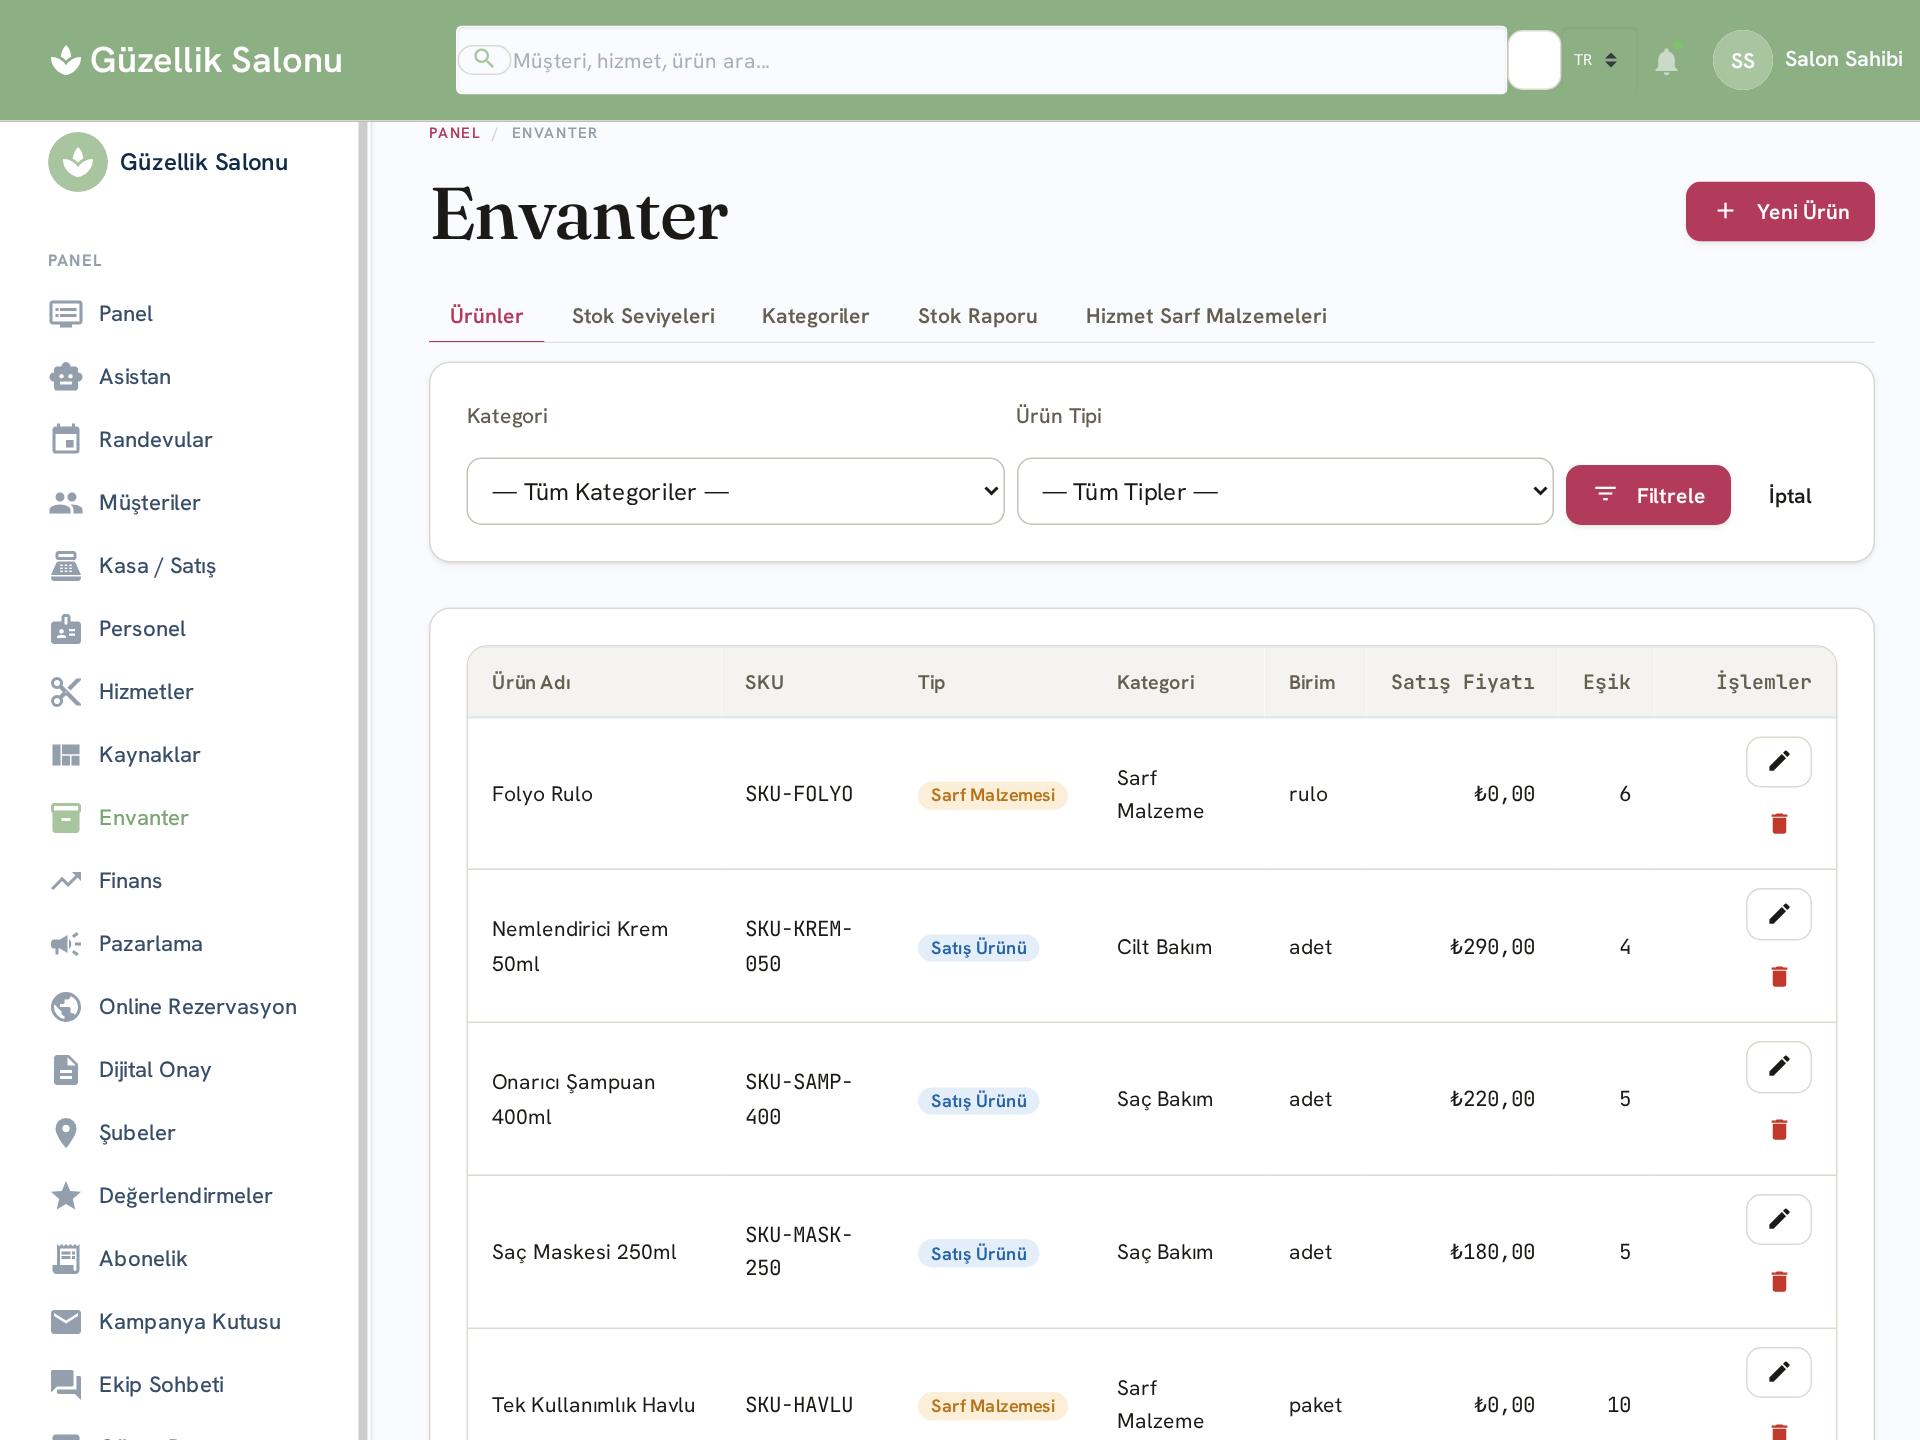The image size is (1920, 1440).
Task: Open the TR language selector
Action: [x=1596, y=60]
